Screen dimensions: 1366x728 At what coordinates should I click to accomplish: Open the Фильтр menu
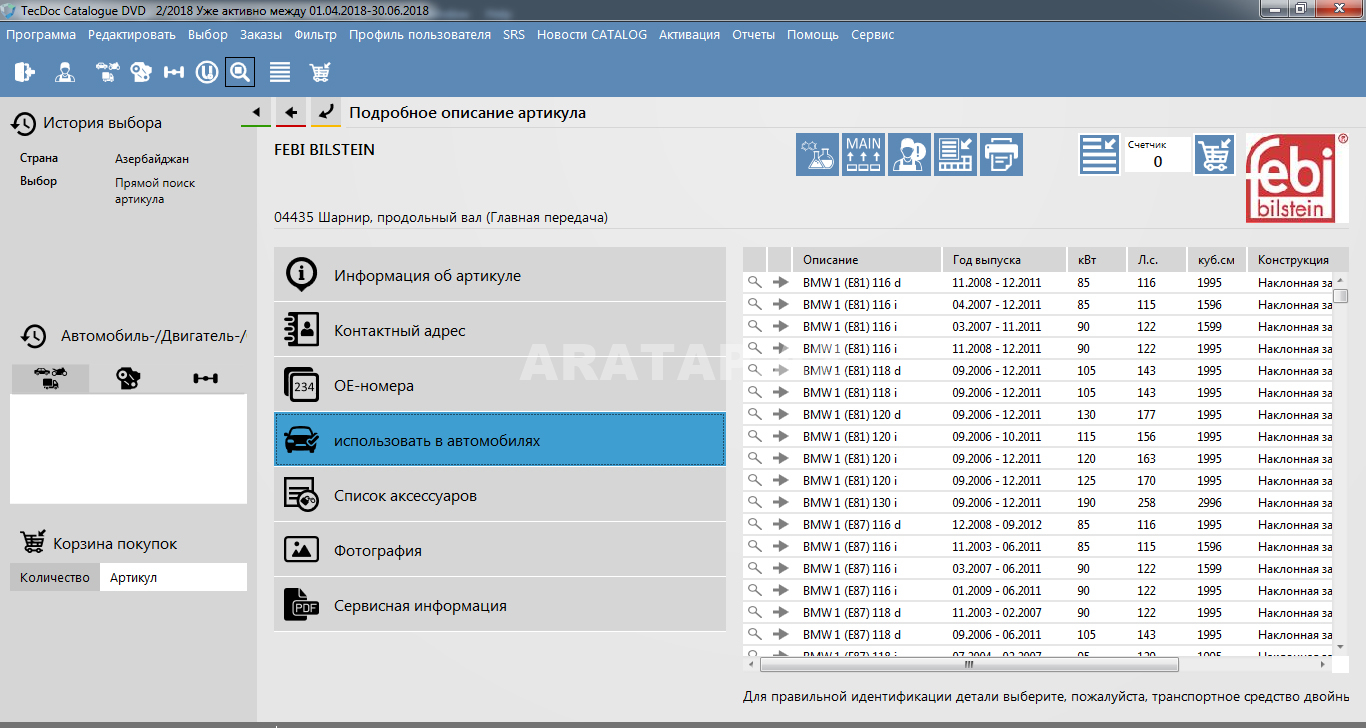[316, 34]
